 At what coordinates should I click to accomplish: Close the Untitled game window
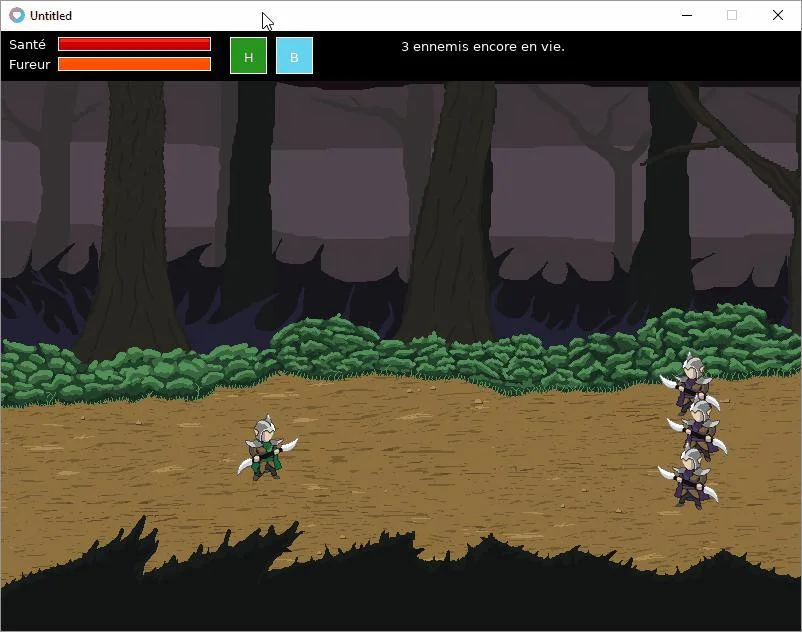pyautogui.click(x=778, y=15)
